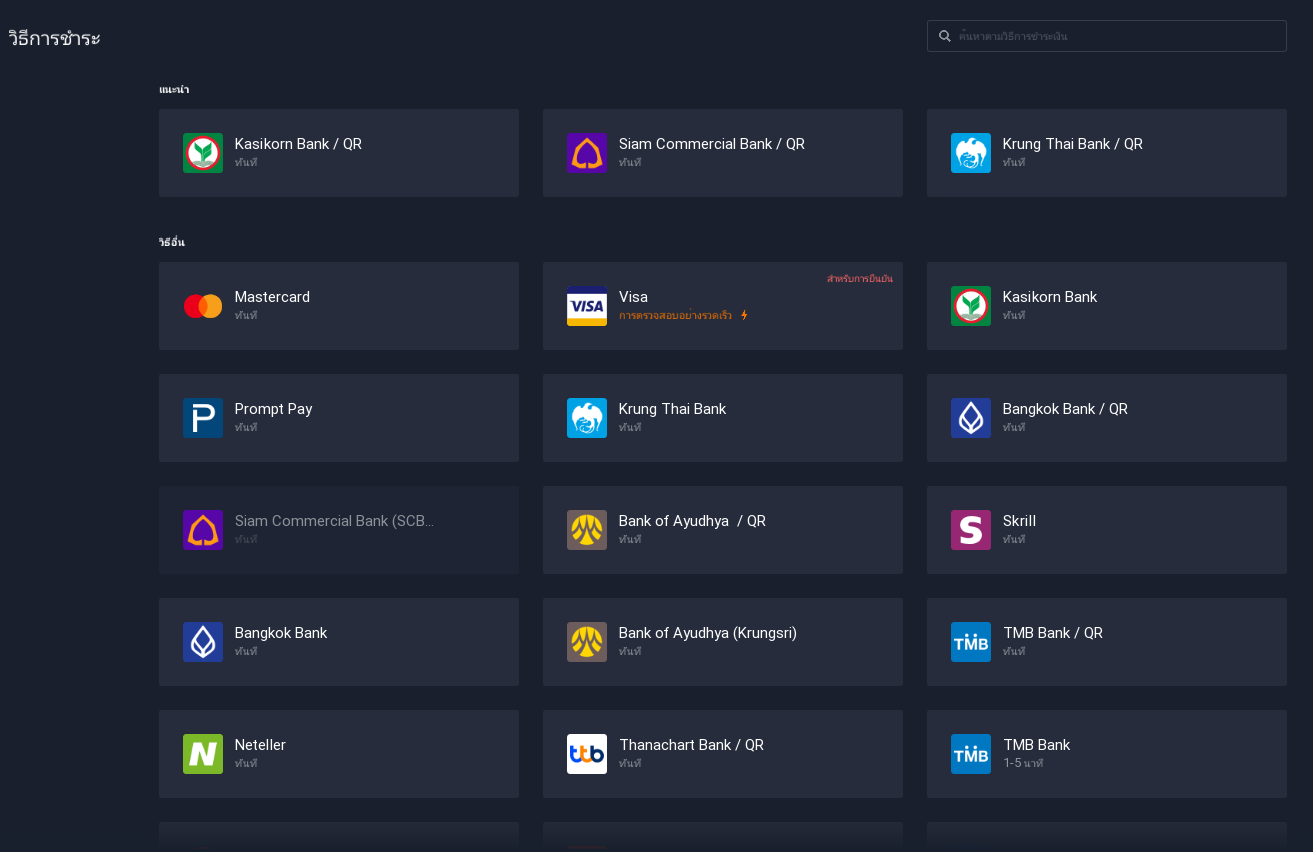Click the Bangkok Bank / QR logo
1313x852 pixels.
point(971,418)
